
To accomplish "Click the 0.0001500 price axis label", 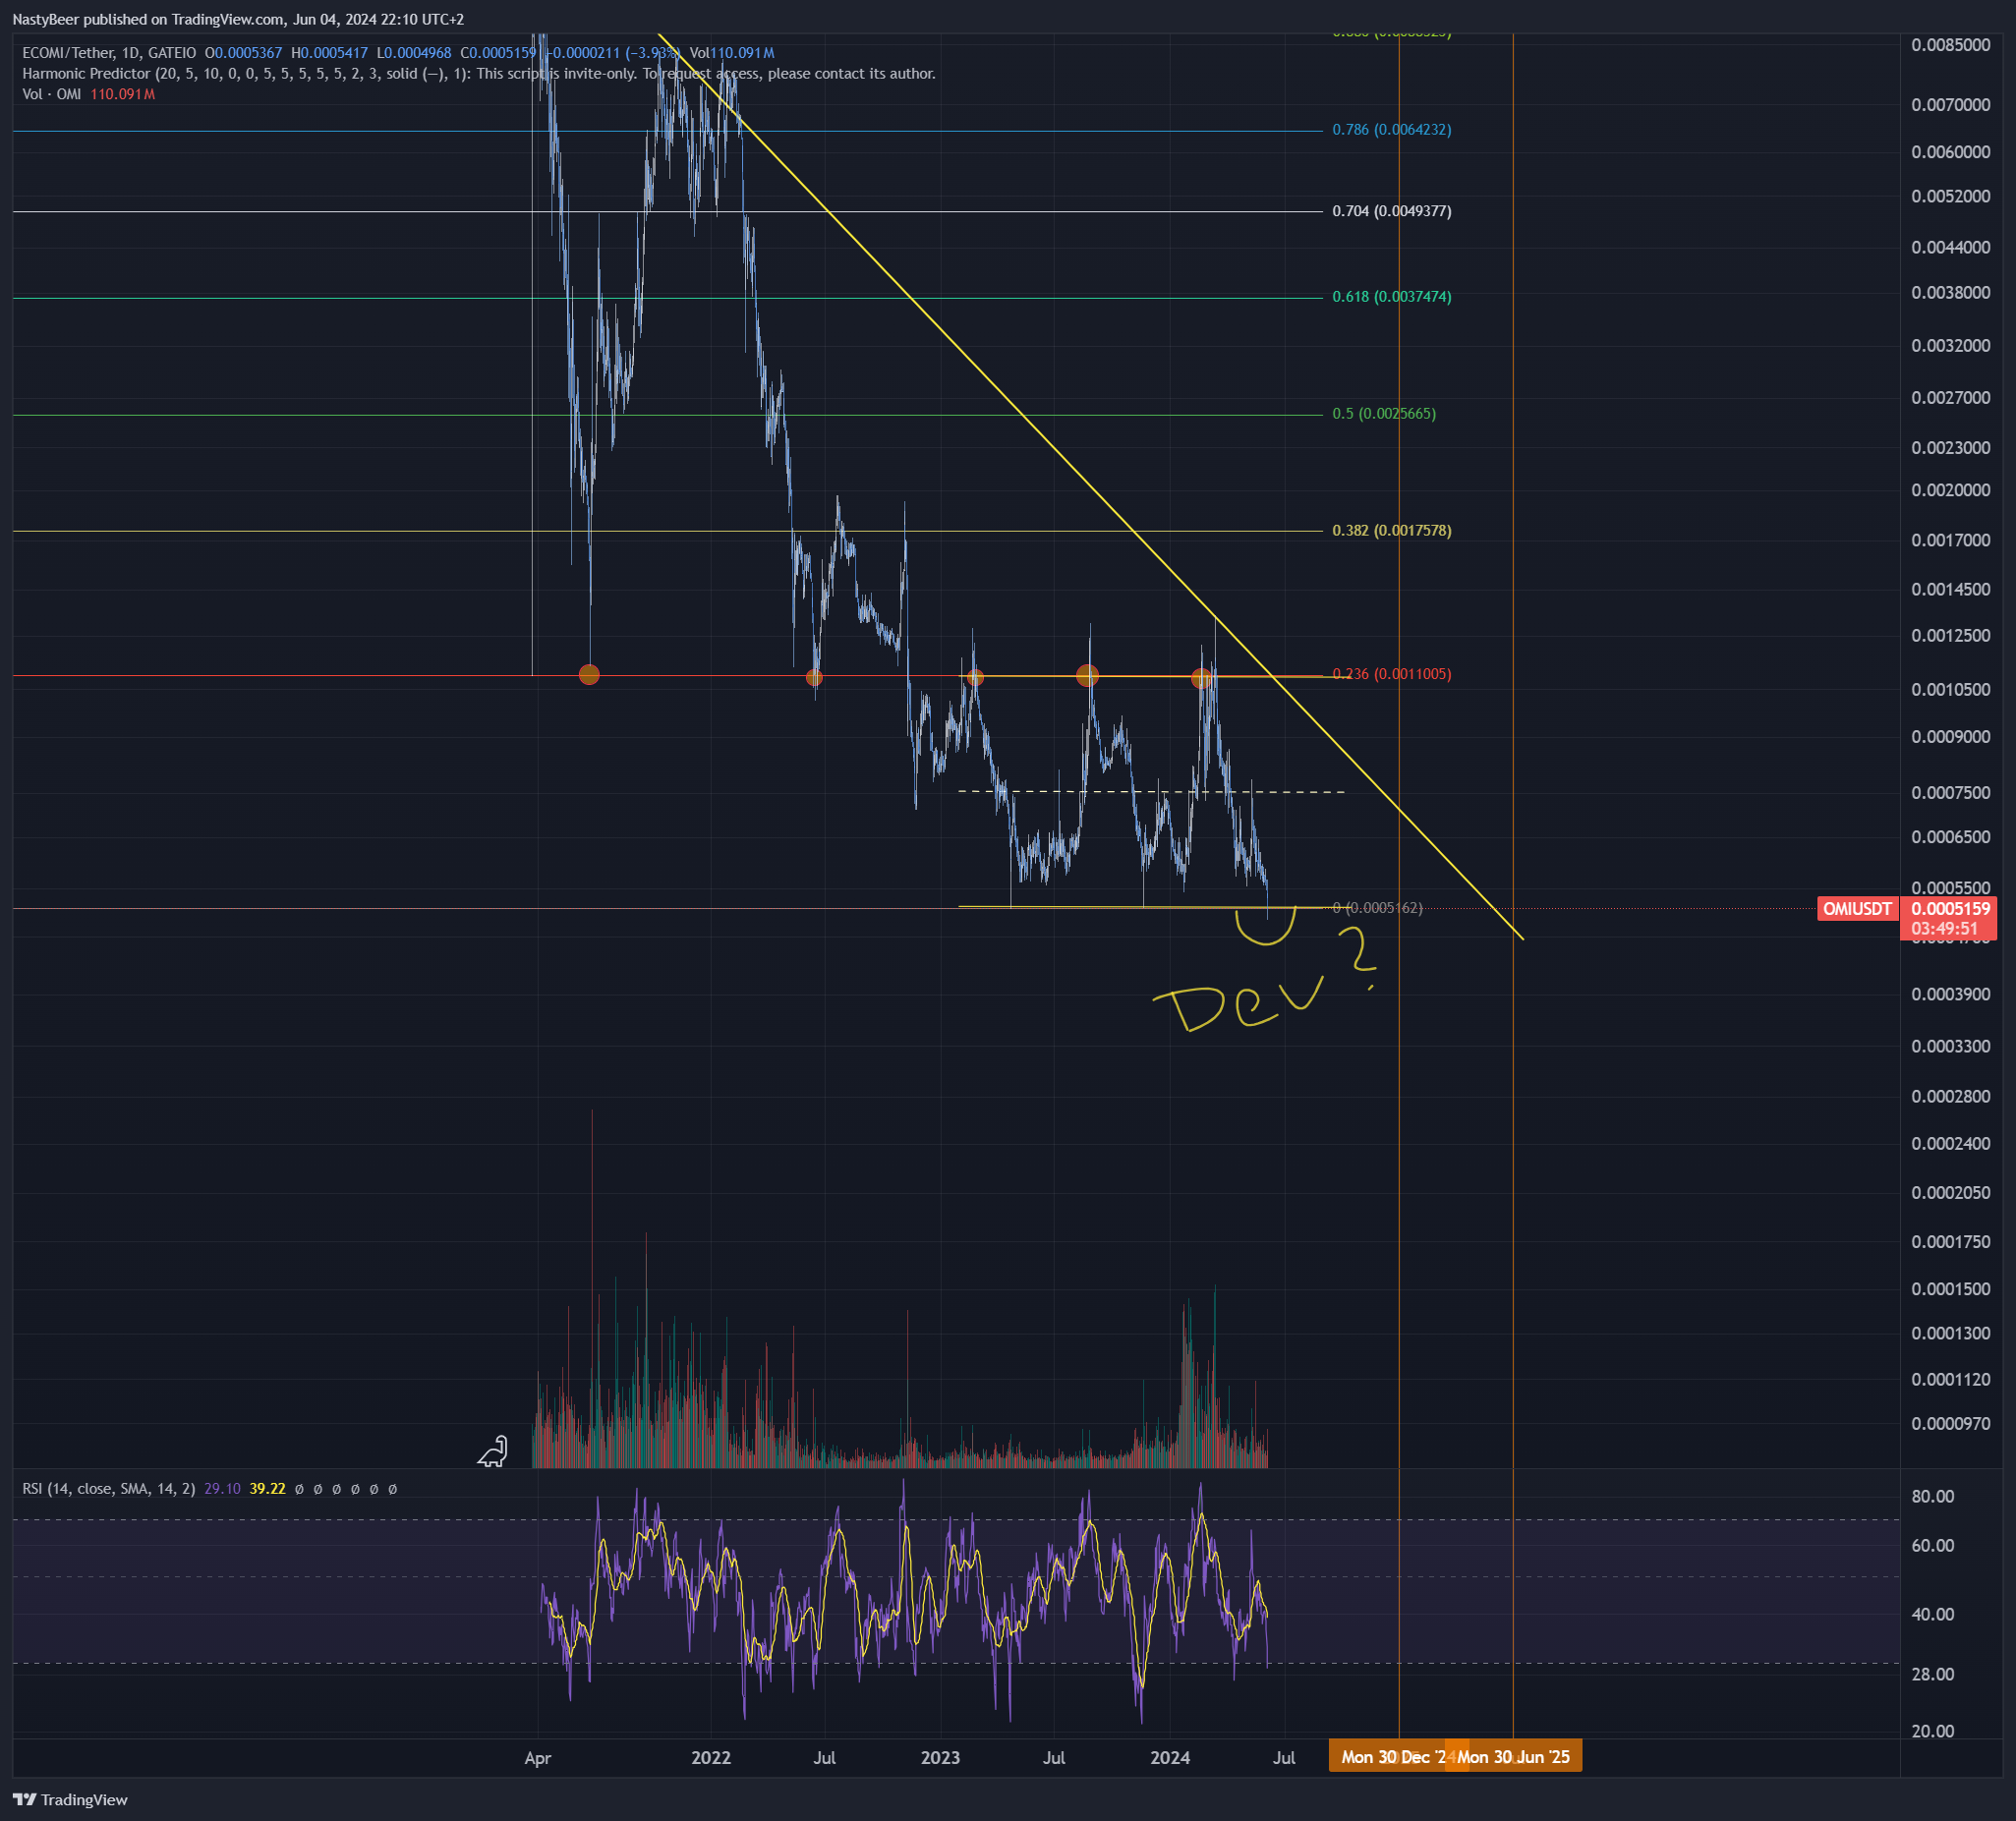I will coord(1951,1289).
